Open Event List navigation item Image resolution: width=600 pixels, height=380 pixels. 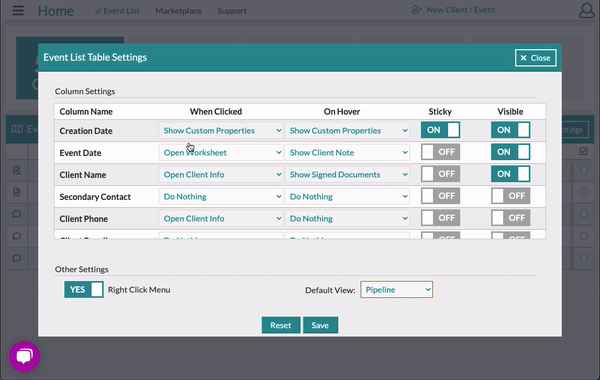point(117,11)
